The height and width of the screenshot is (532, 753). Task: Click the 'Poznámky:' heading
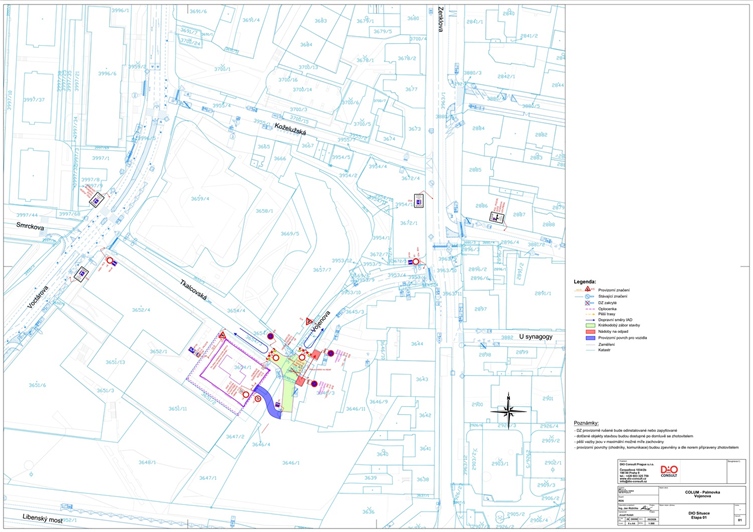coord(586,423)
